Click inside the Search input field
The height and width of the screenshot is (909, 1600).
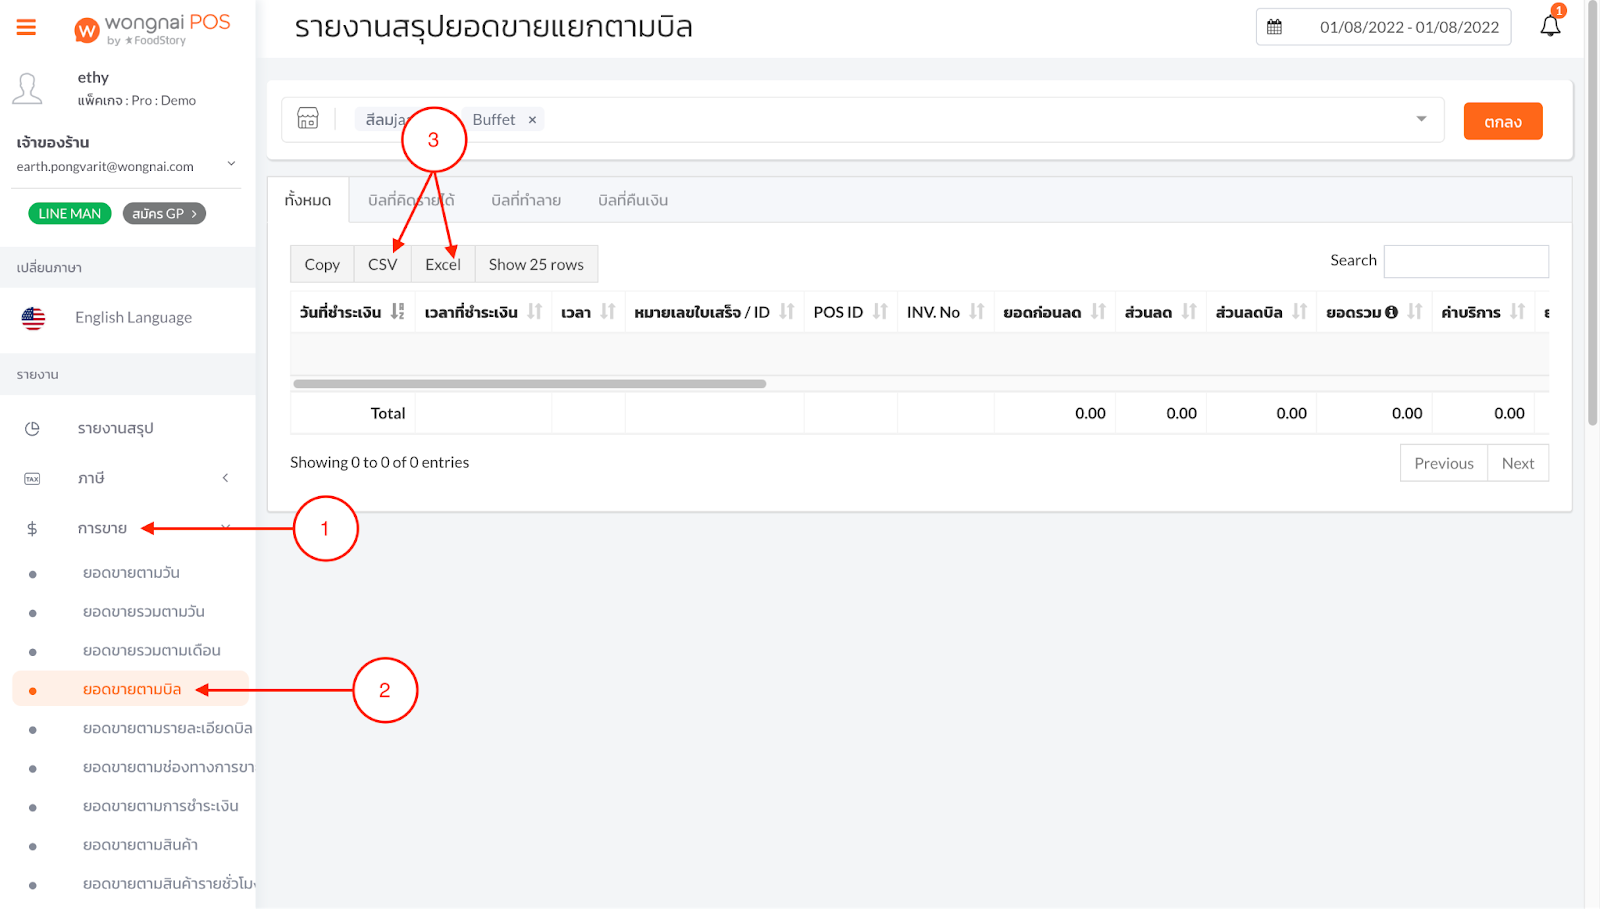(1466, 261)
